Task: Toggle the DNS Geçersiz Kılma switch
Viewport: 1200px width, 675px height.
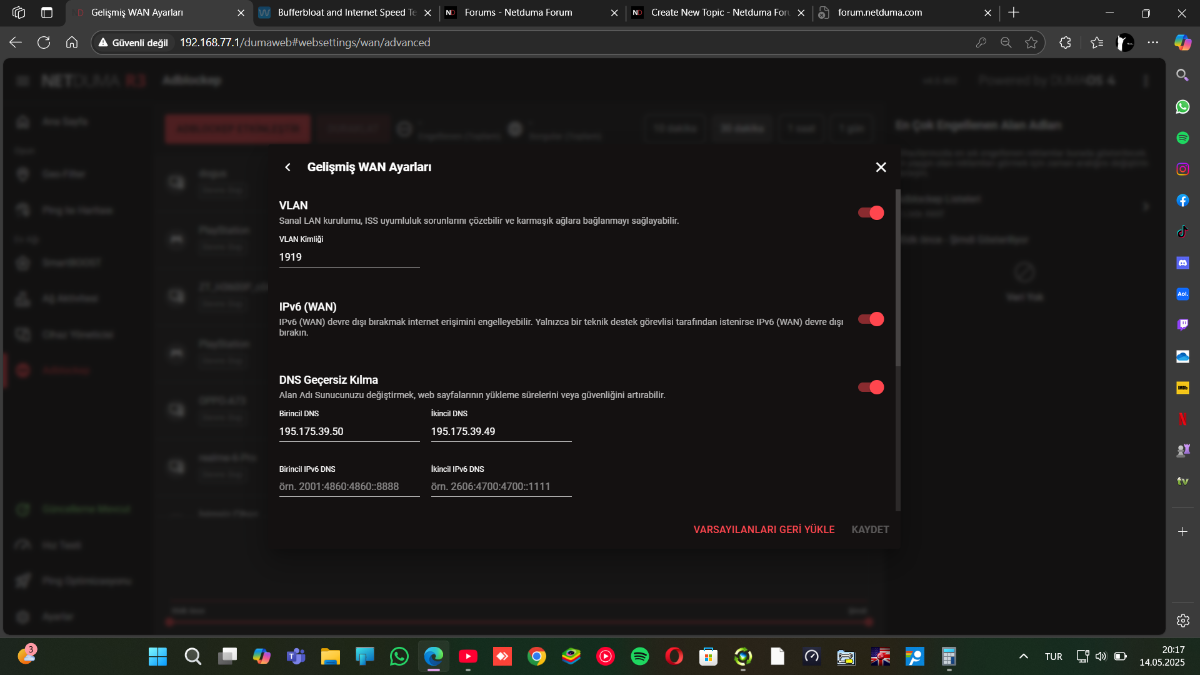Action: tap(871, 387)
